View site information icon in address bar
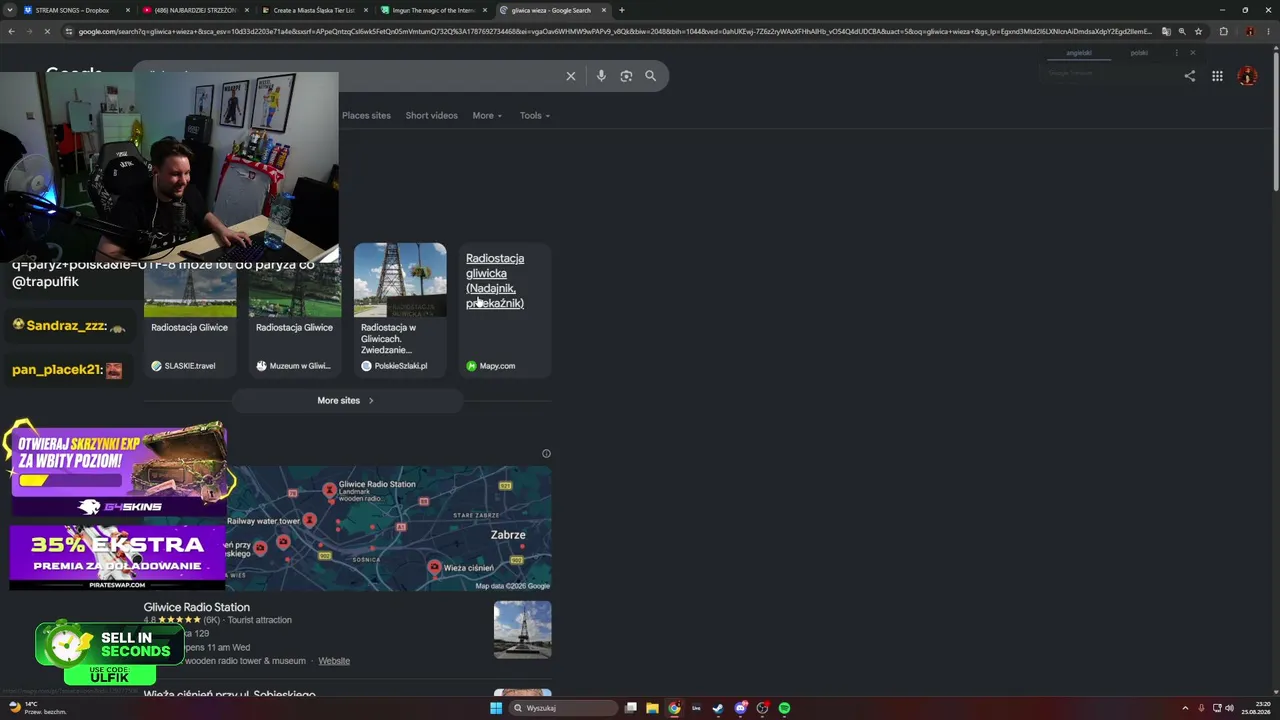The height and width of the screenshot is (720, 1280). pyautogui.click(x=69, y=31)
